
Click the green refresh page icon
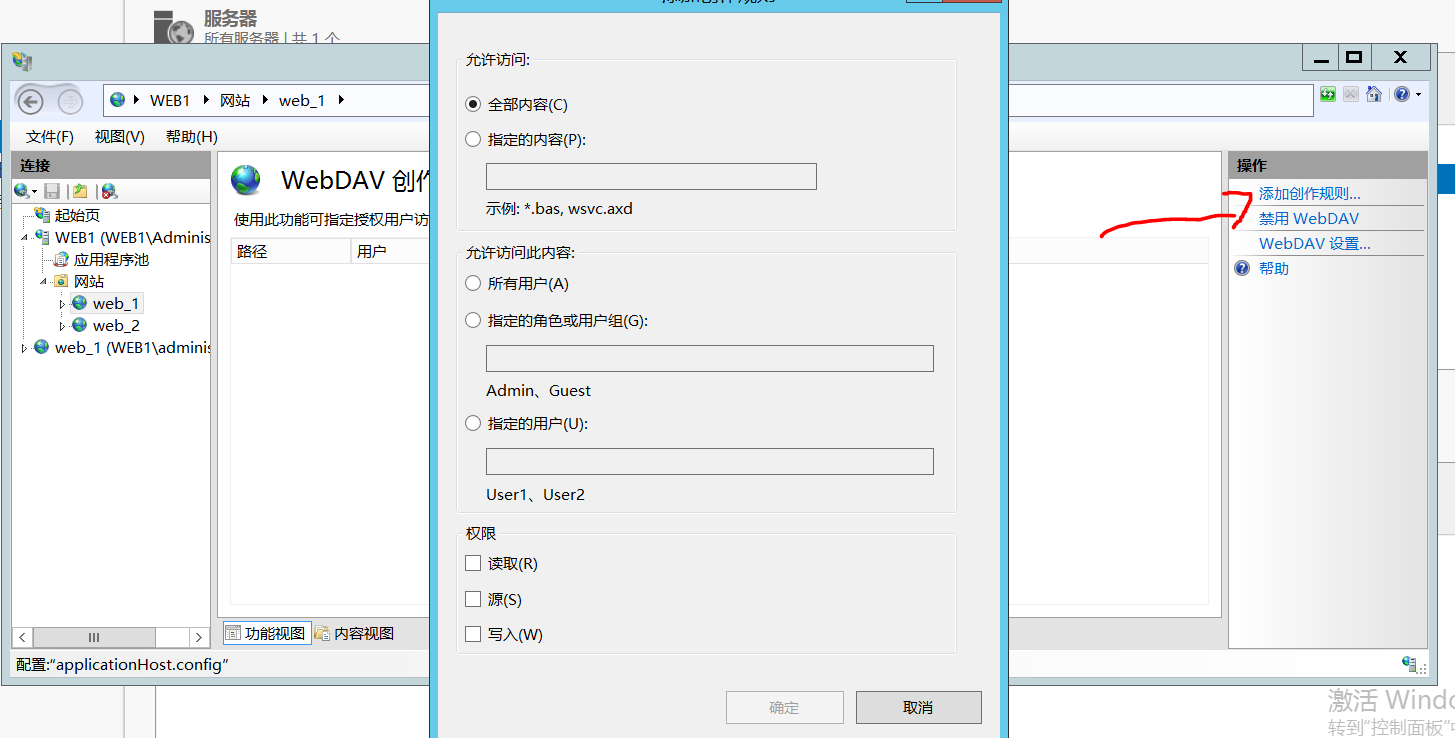click(x=1328, y=94)
